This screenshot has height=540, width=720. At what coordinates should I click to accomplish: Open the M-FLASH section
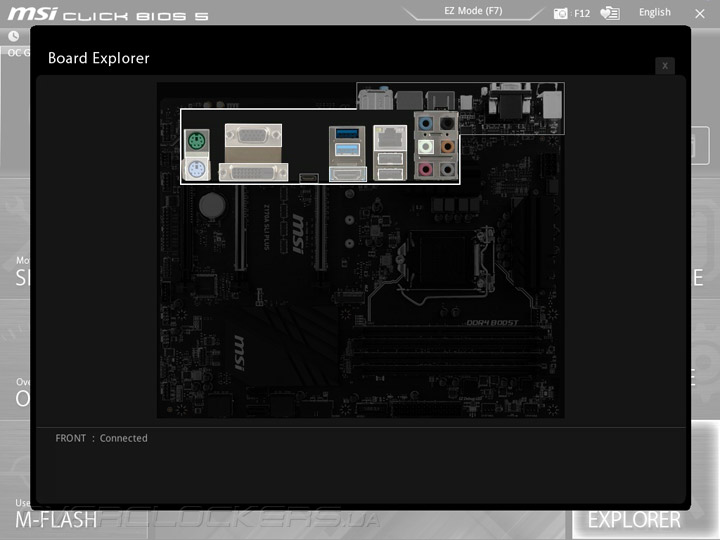(56, 520)
